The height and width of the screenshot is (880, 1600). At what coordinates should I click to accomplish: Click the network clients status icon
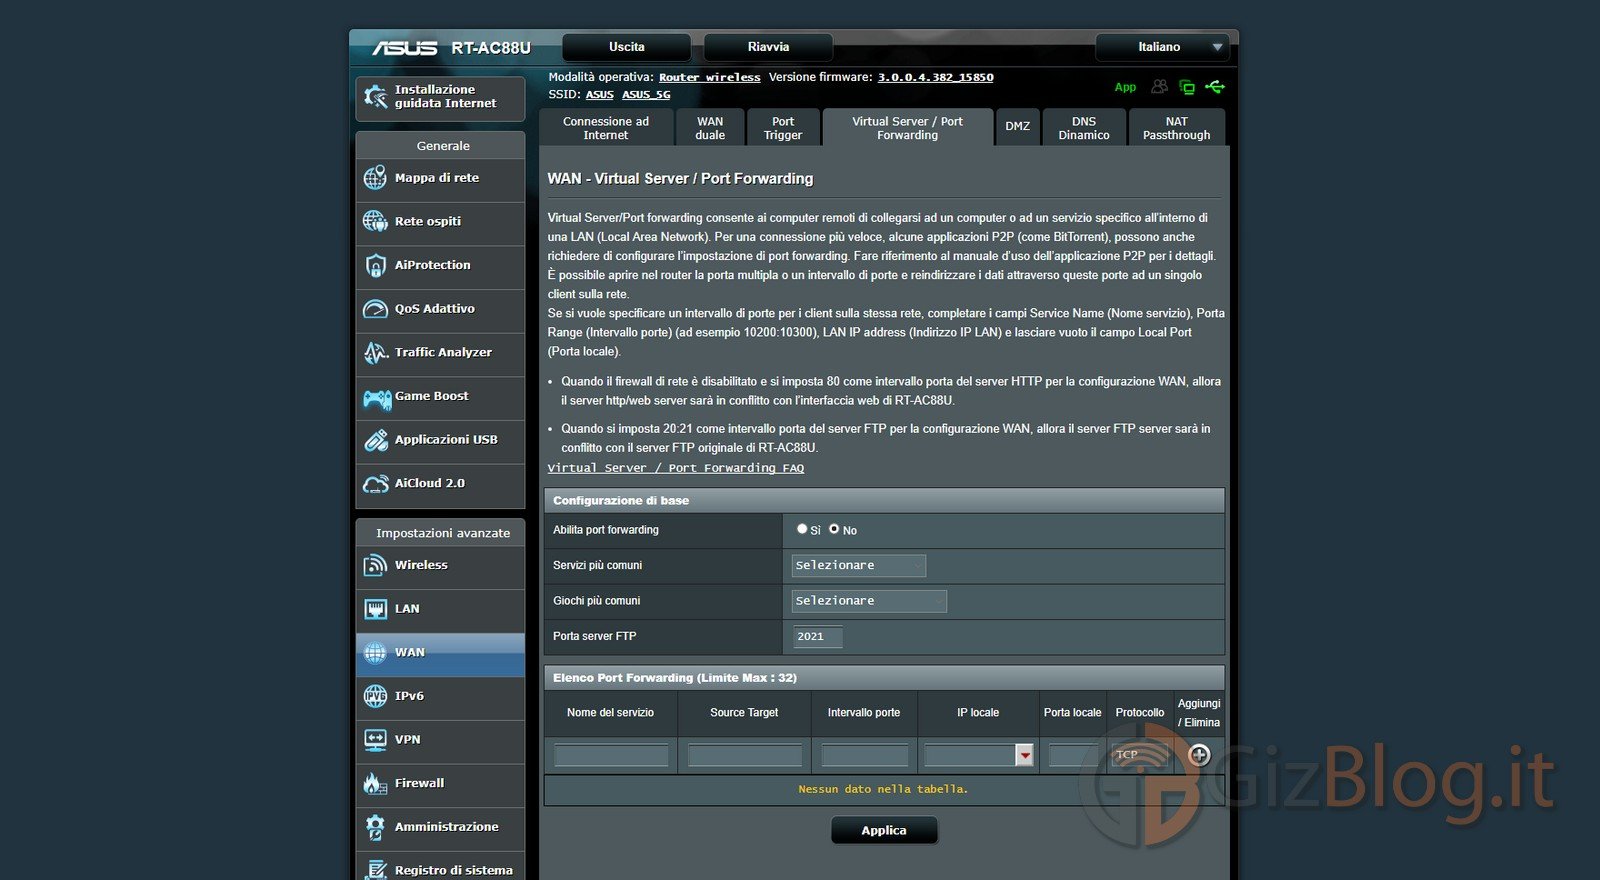pyautogui.click(x=1187, y=87)
